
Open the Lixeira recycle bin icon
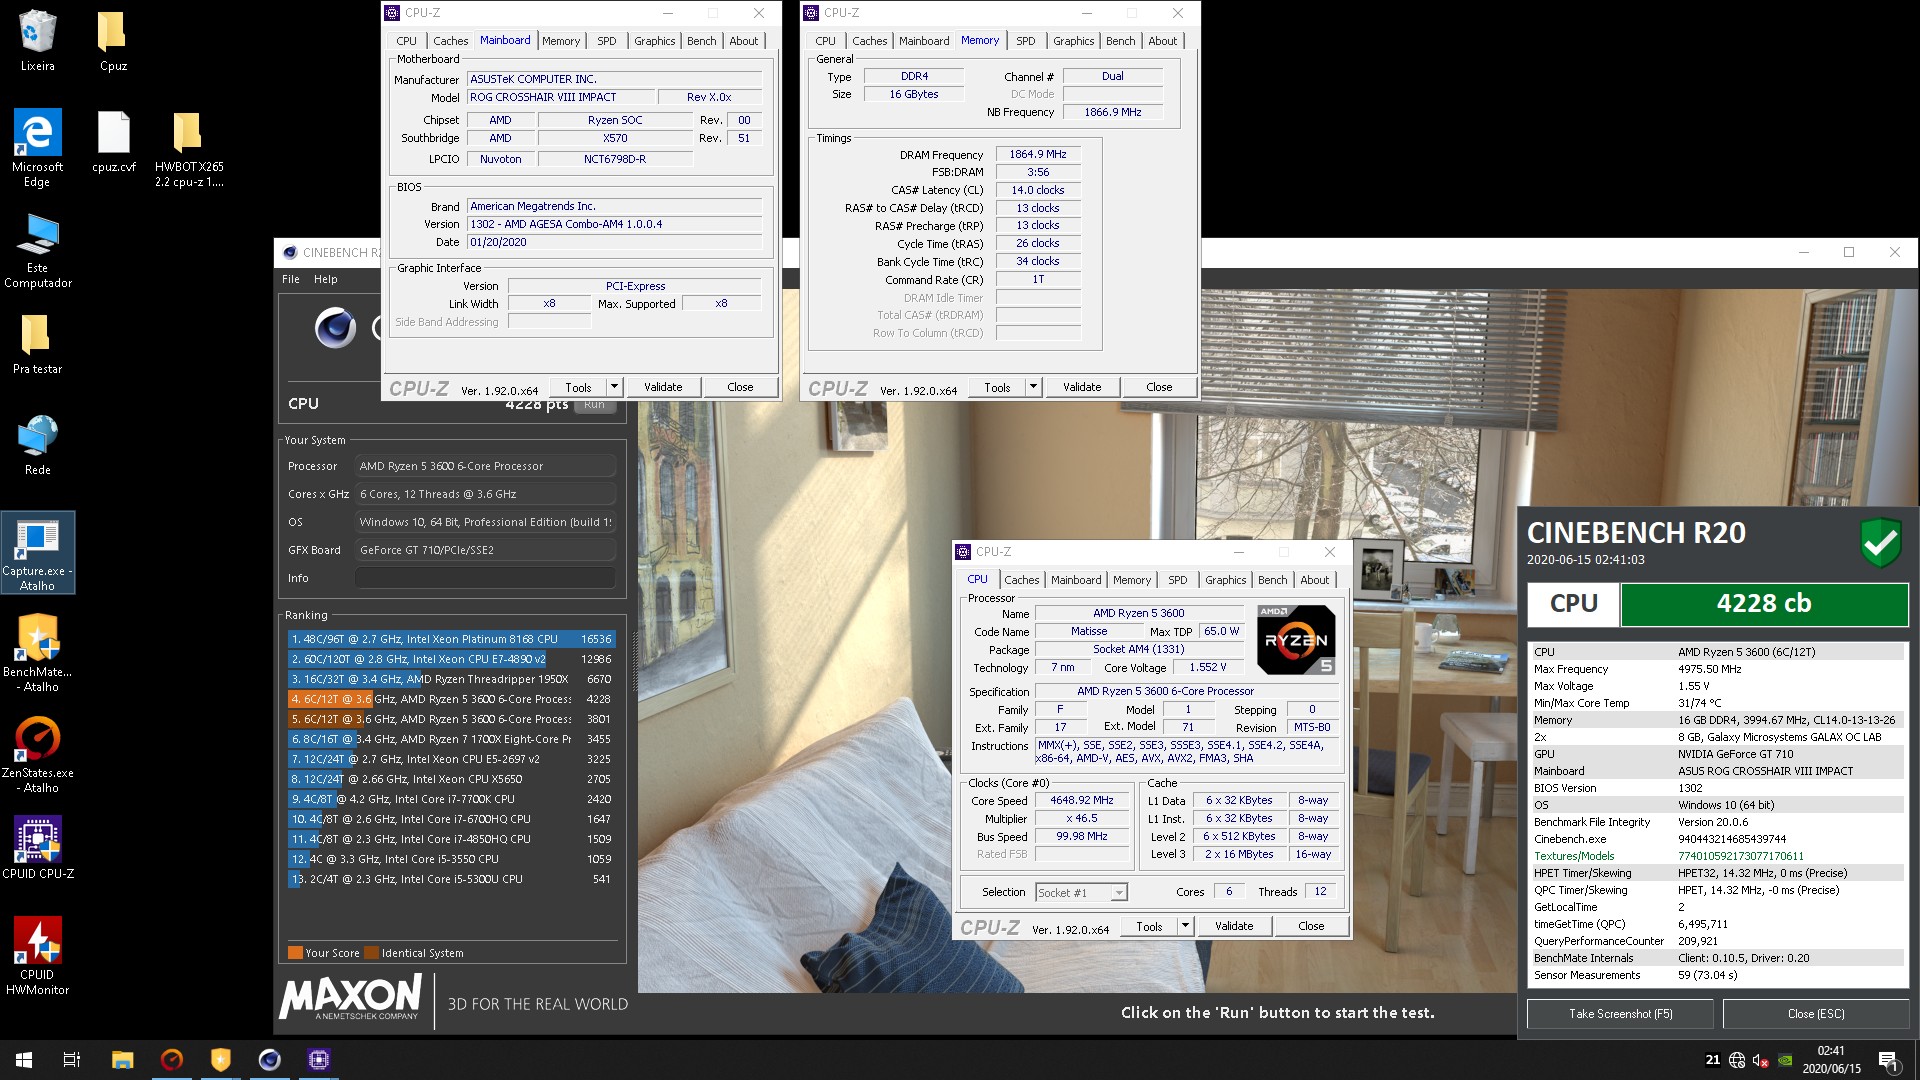point(38,40)
